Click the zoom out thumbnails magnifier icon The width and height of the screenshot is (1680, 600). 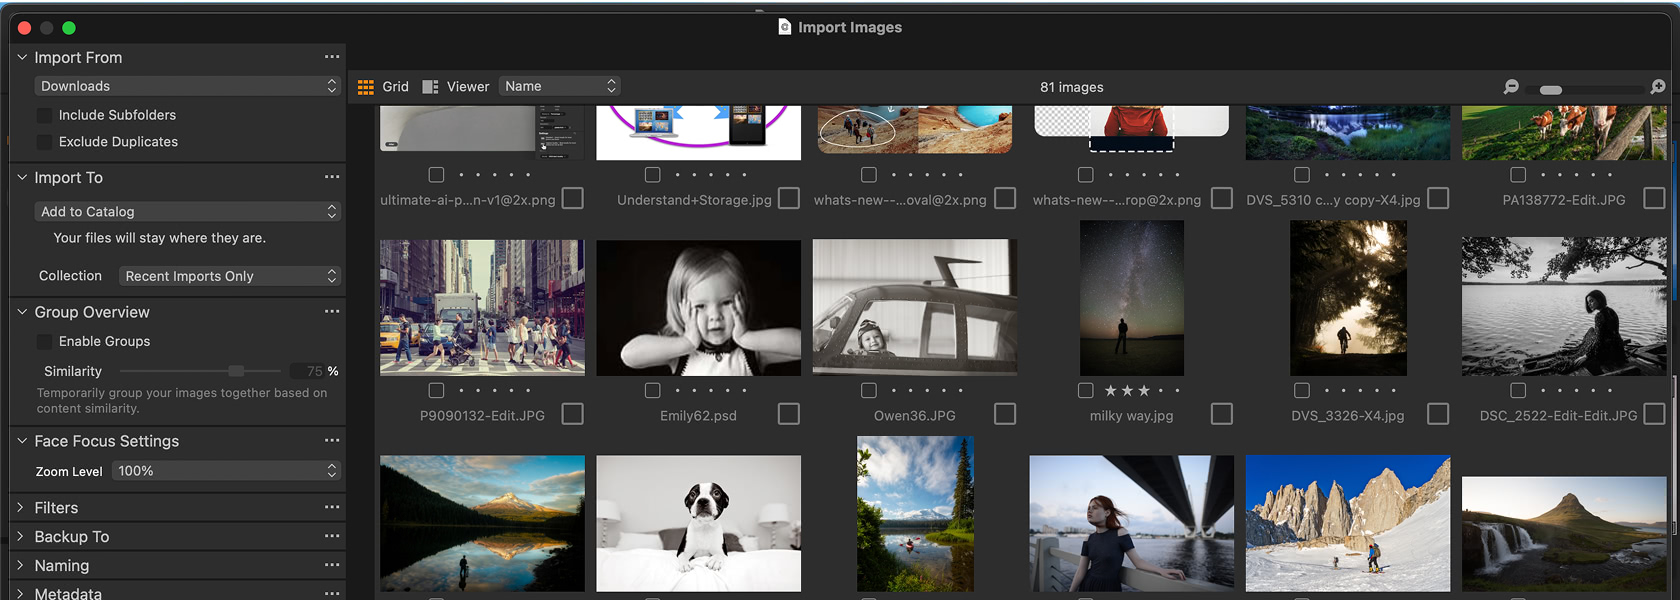tap(1511, 88)
